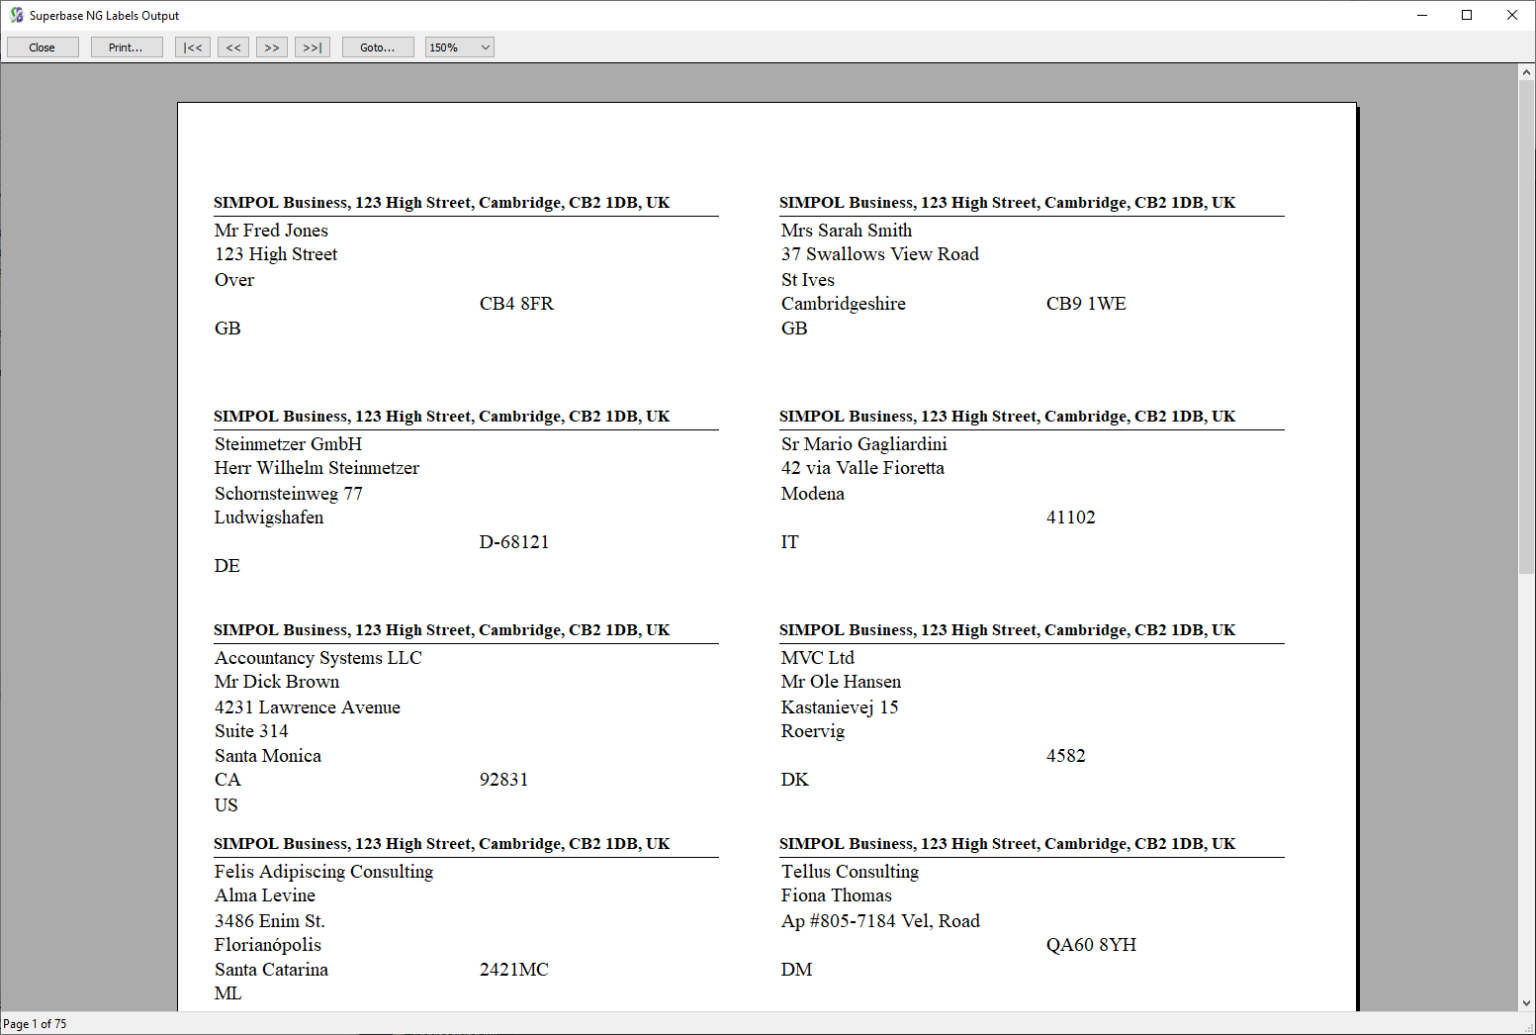Screen dimensions: 1536x1035
Task: Advance to next page with >> button
Action: click(x=271, y=47)
